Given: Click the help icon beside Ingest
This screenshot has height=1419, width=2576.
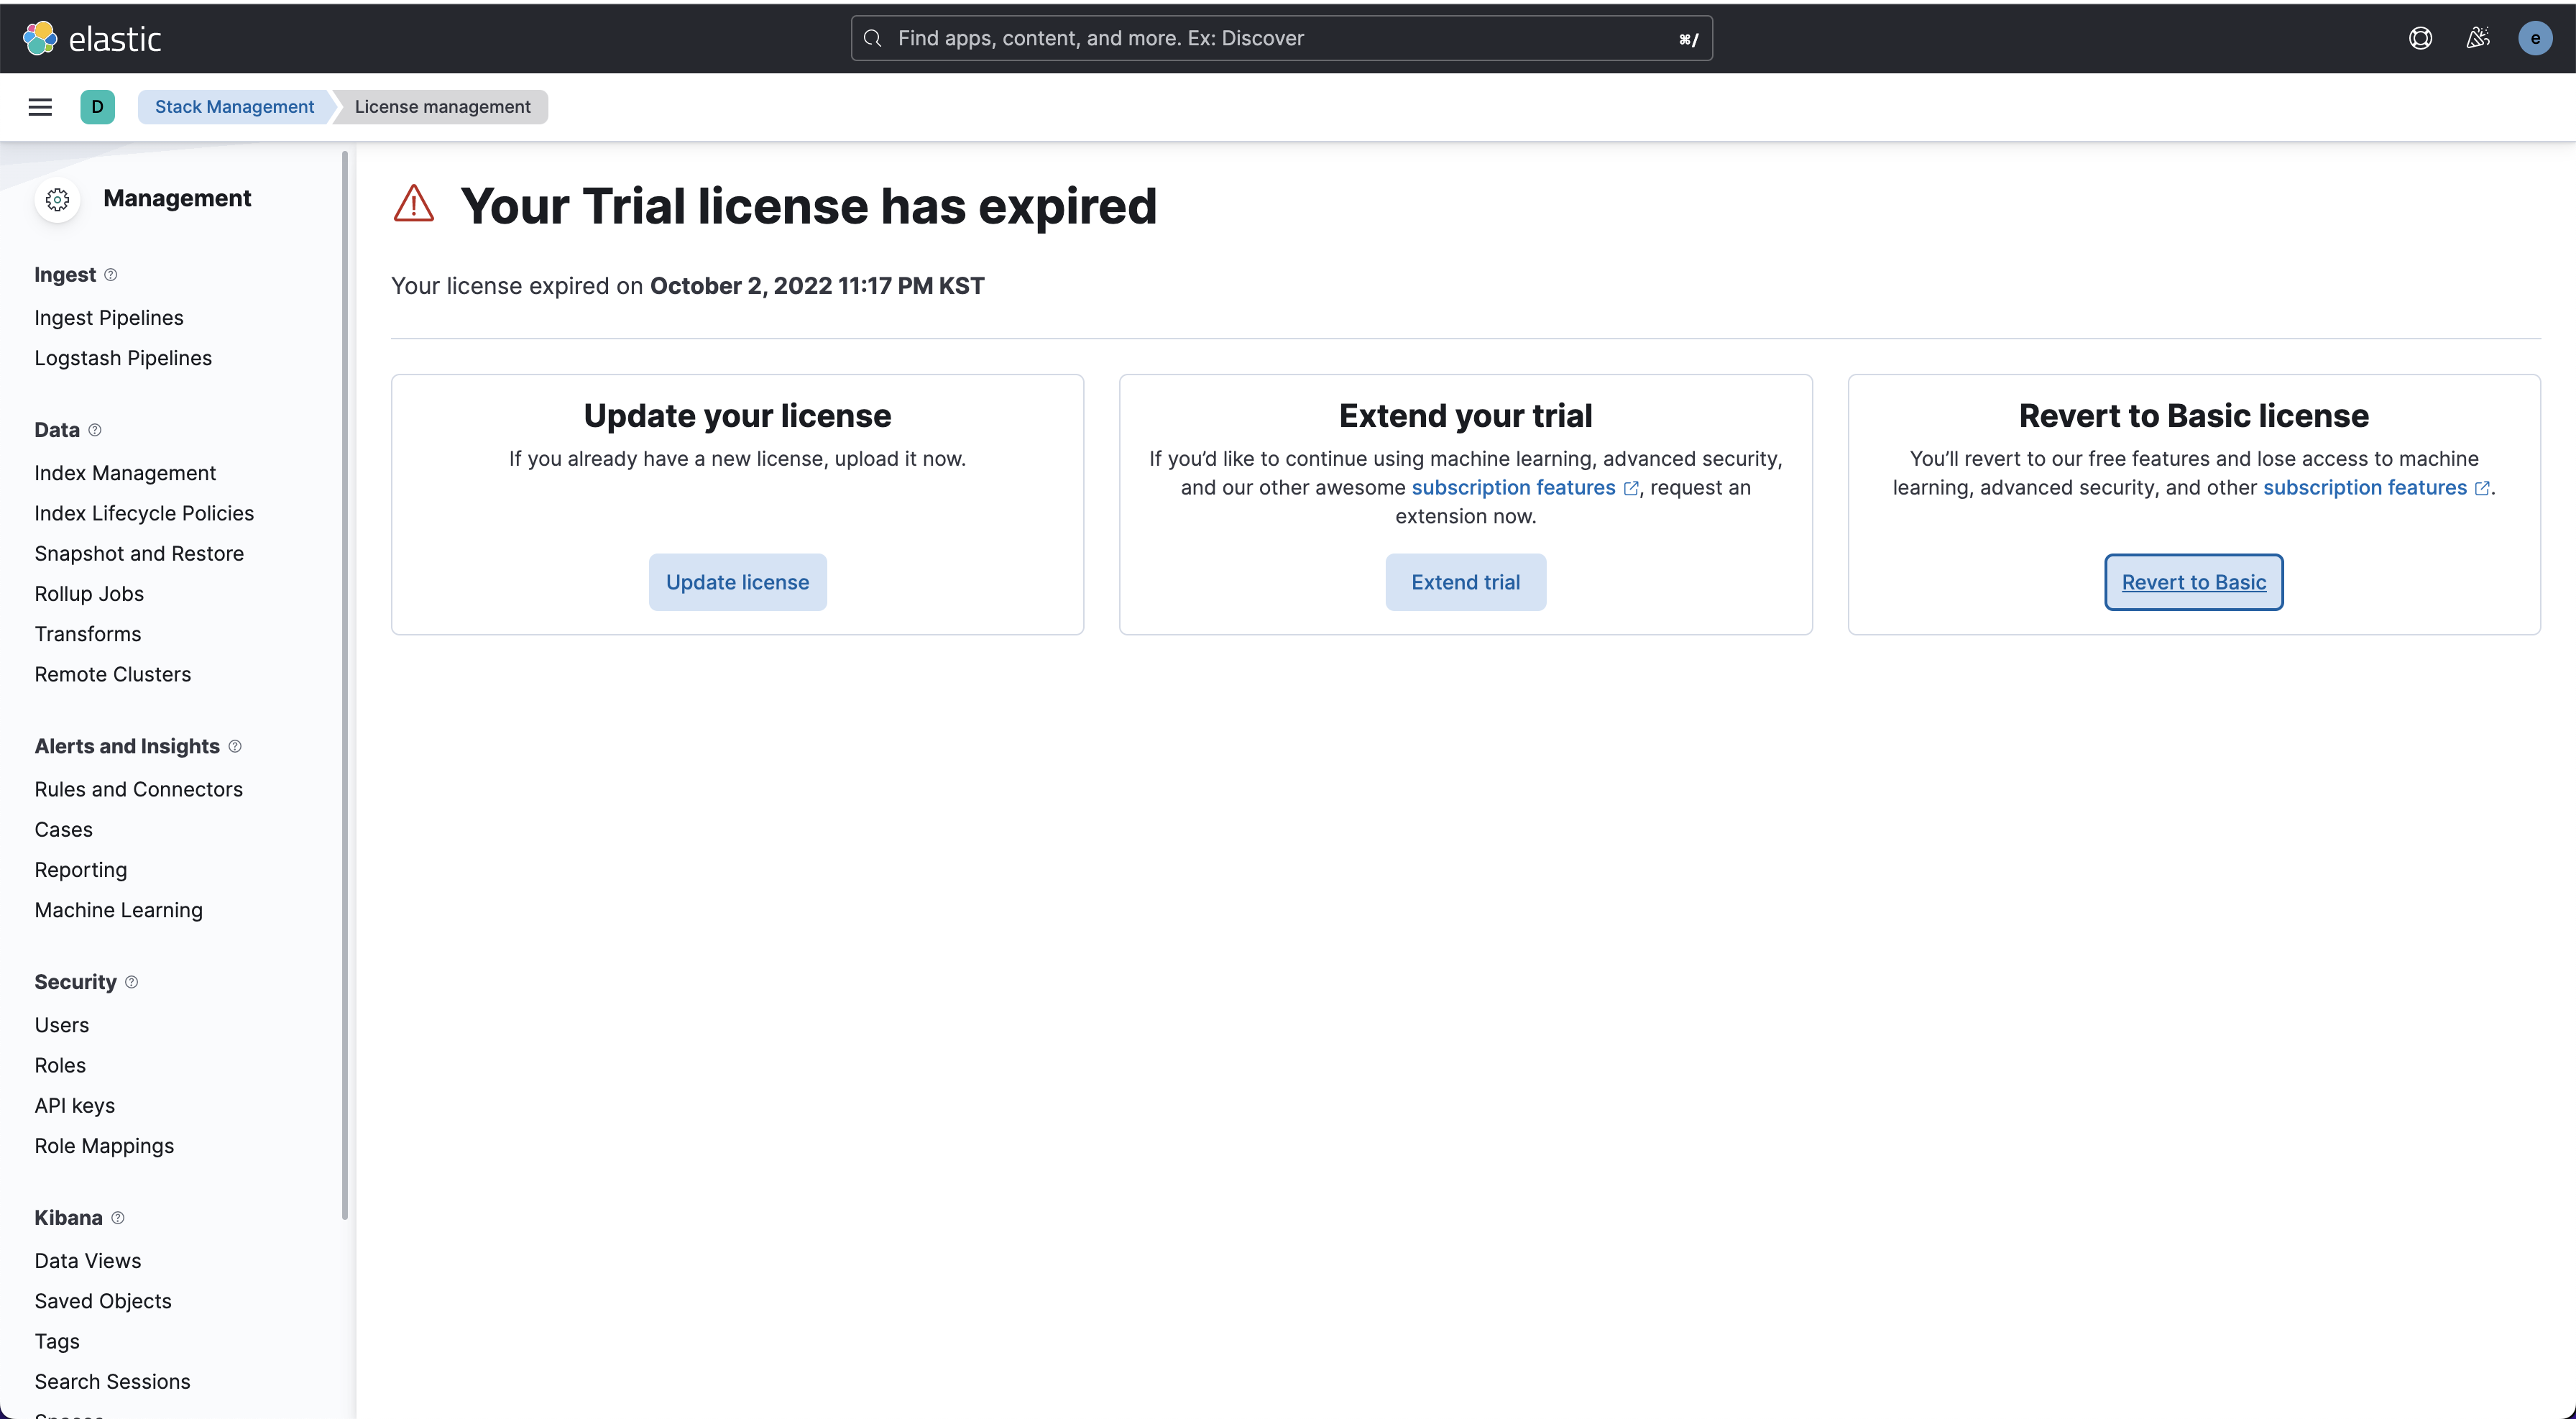Looking at the screenshot, I should [111, 275].
